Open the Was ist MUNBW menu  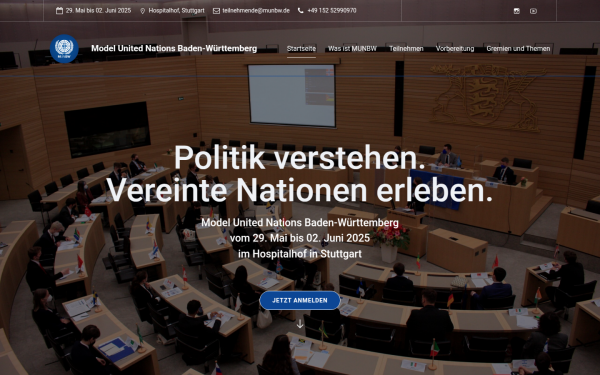[x=352, y=49]
